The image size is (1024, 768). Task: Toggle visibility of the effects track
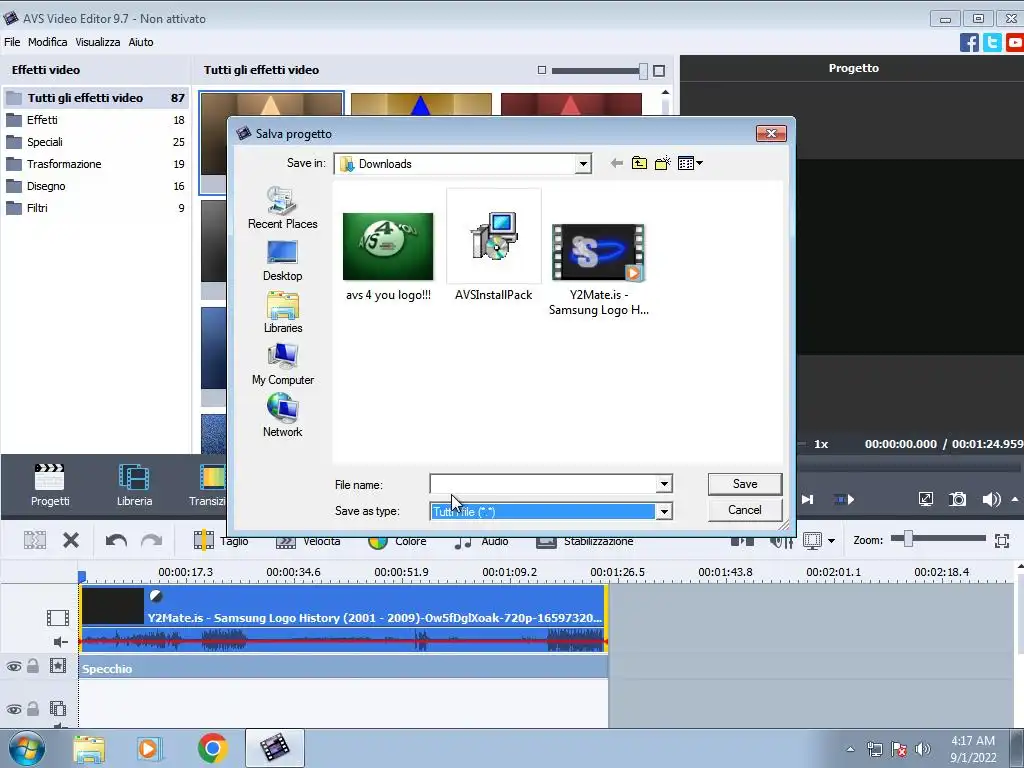point(14,667)
